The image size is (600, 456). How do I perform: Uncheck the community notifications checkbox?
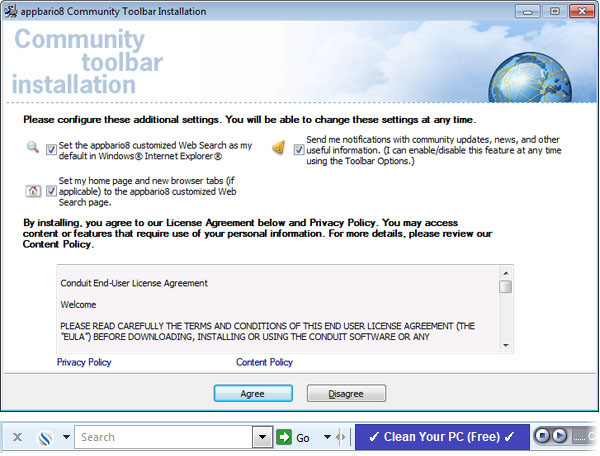click(299, 150)
